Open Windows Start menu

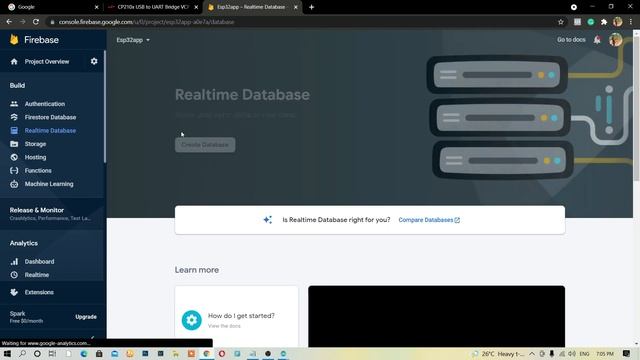(7, 354)
